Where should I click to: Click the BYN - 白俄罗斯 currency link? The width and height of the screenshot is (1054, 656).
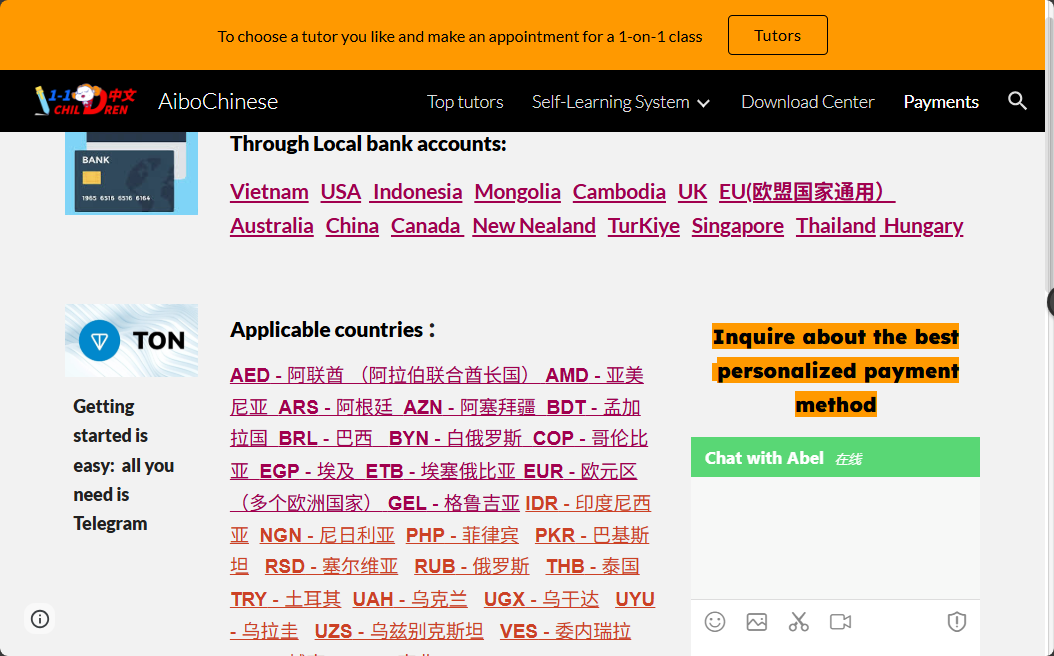click(x=455, y=438)
